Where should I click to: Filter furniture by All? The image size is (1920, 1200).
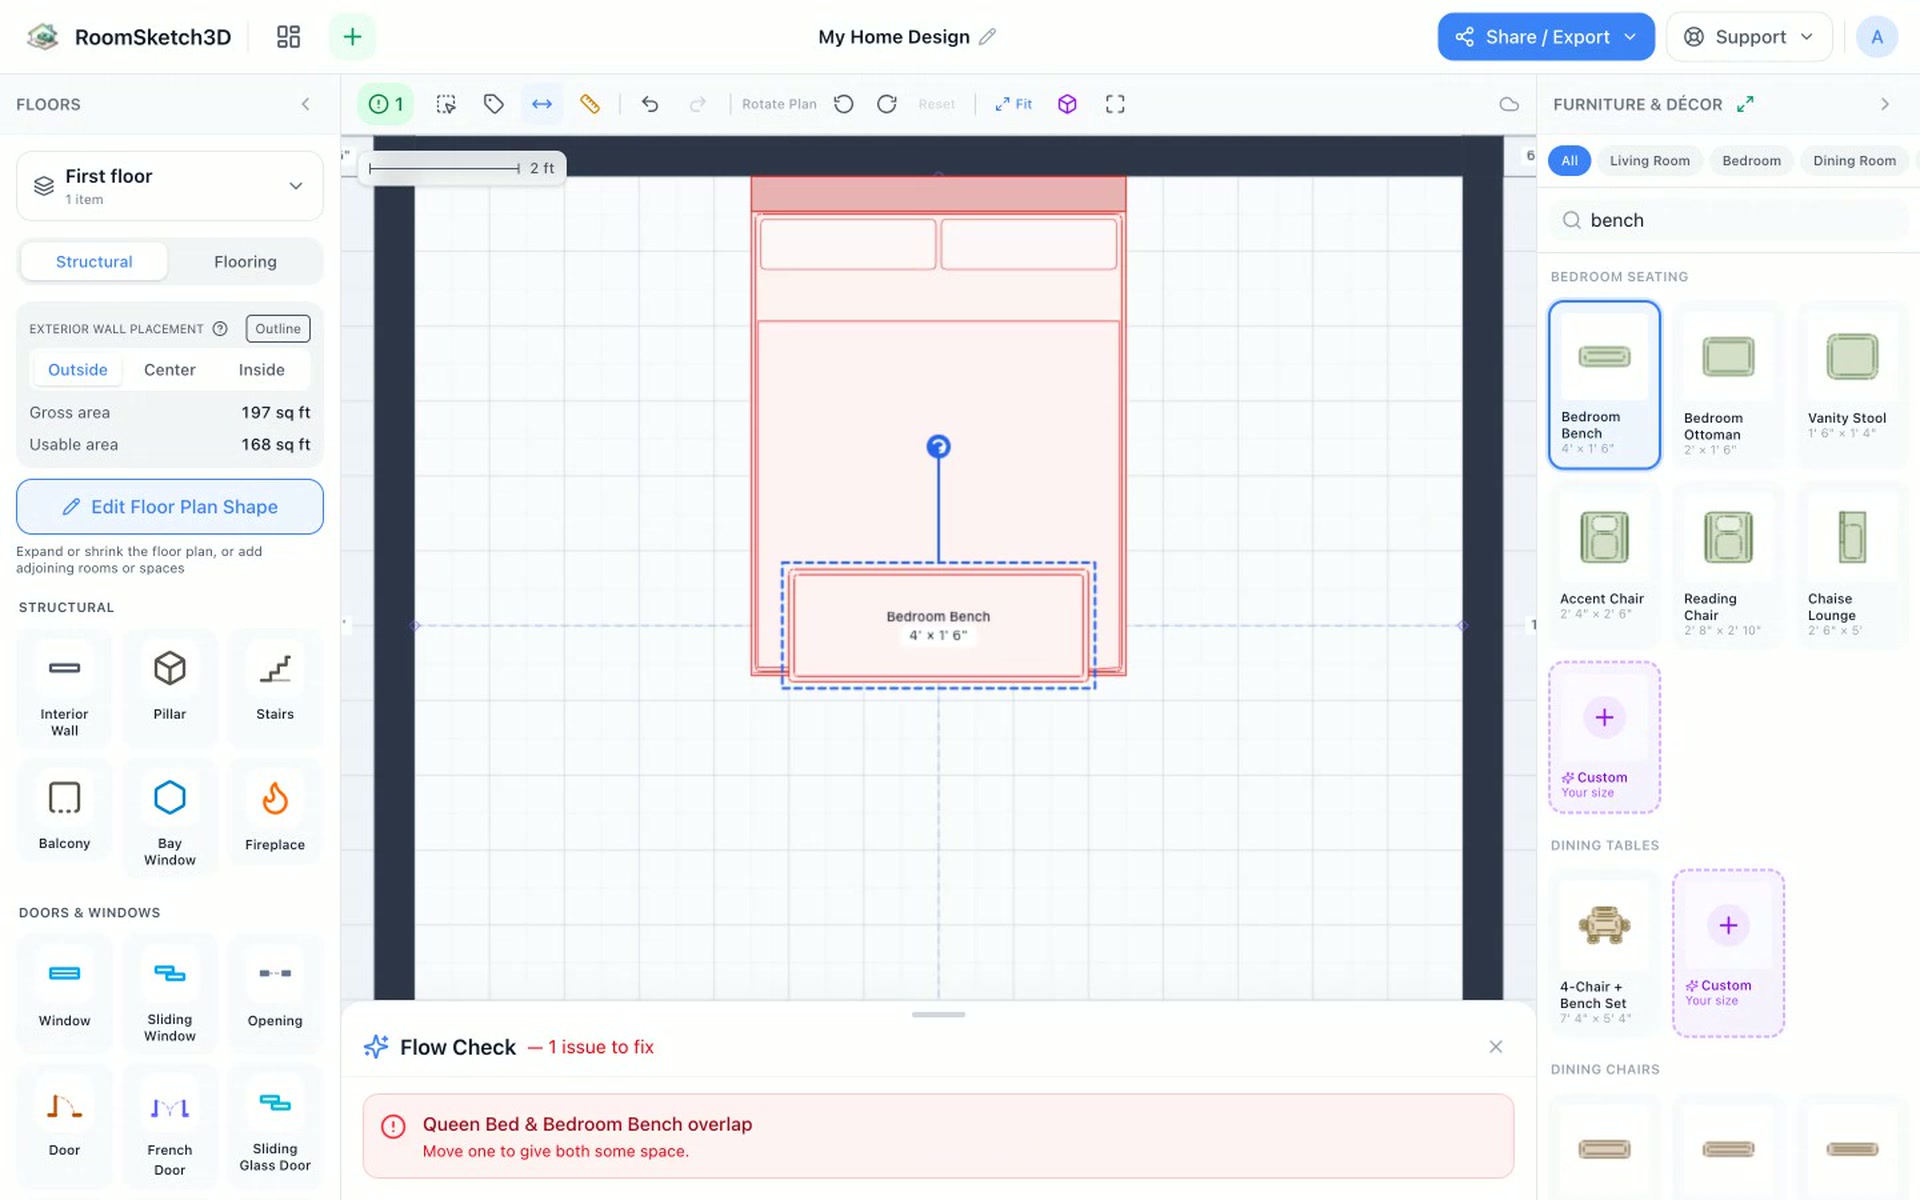pos(1569,161)
